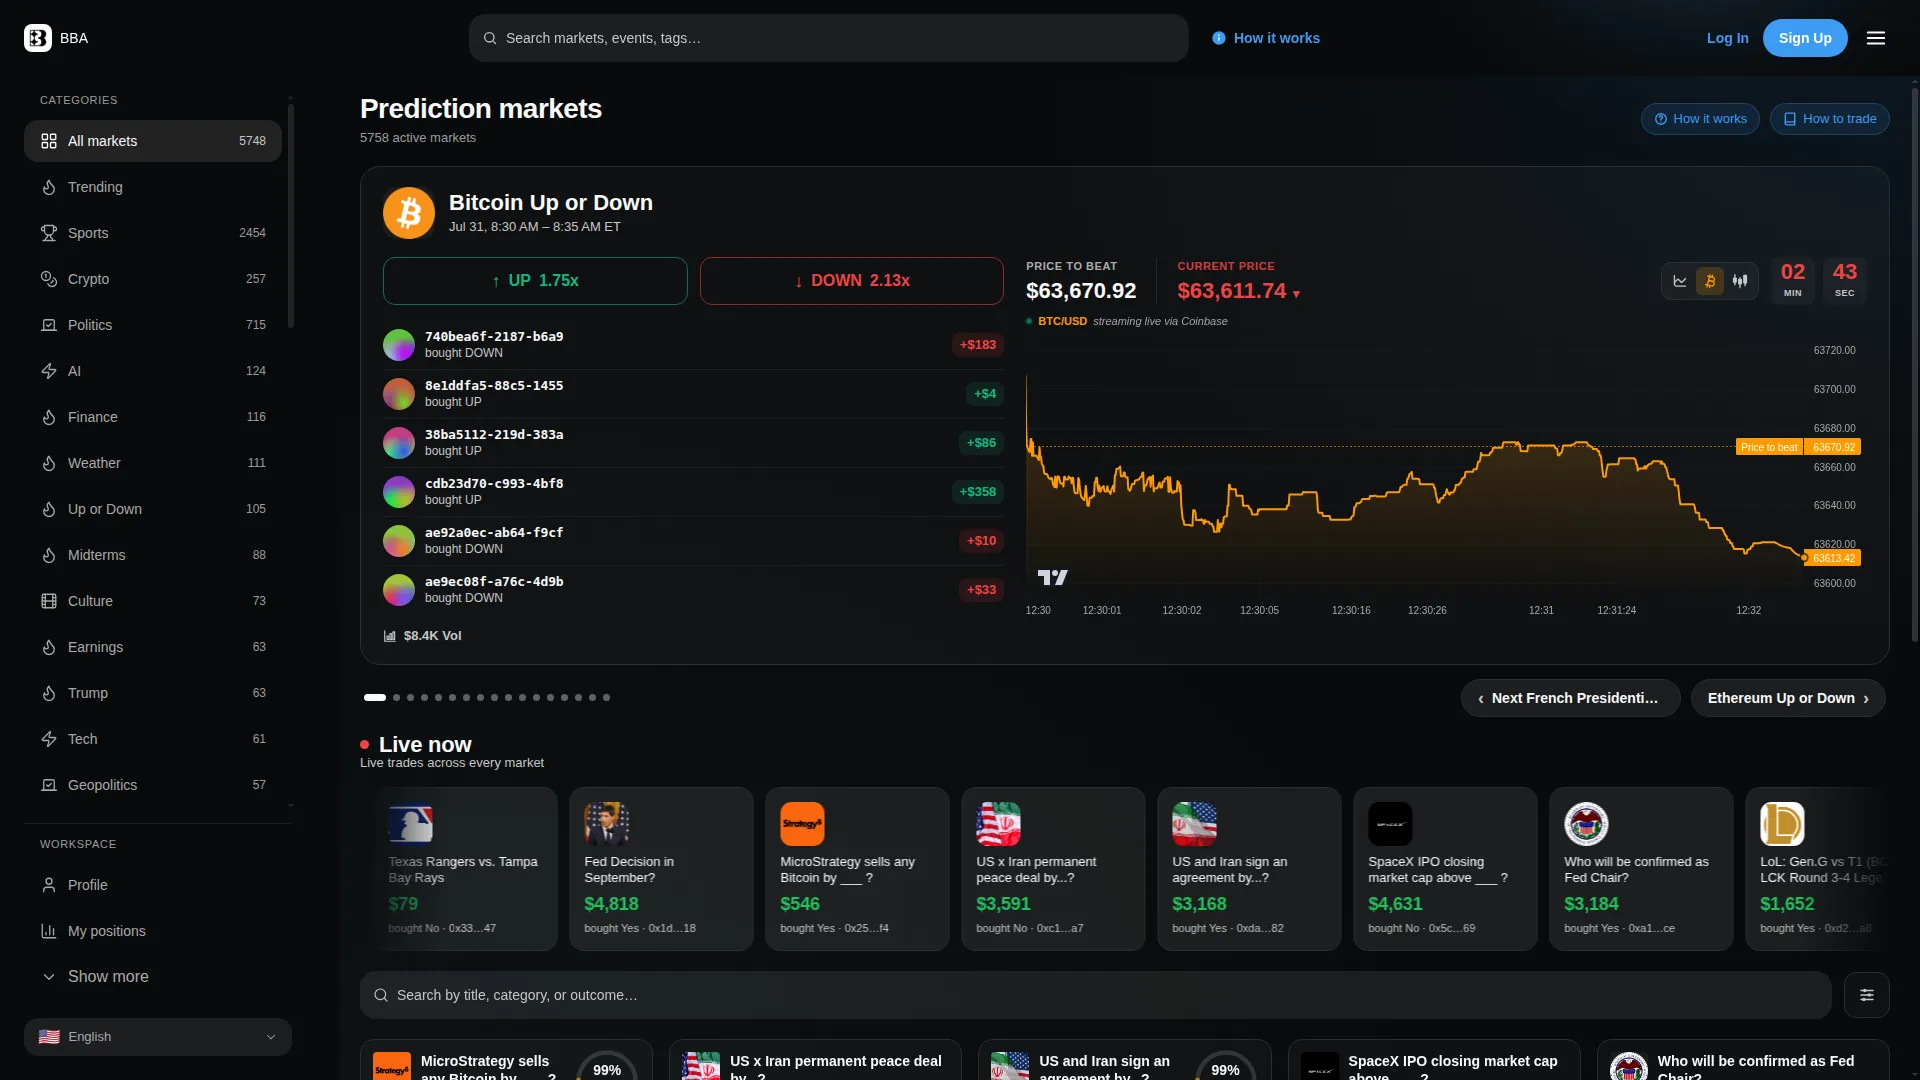The height and width of the screenshot is (1080, 1920).
Task: Select the Sports category
Action: point(153,233)
